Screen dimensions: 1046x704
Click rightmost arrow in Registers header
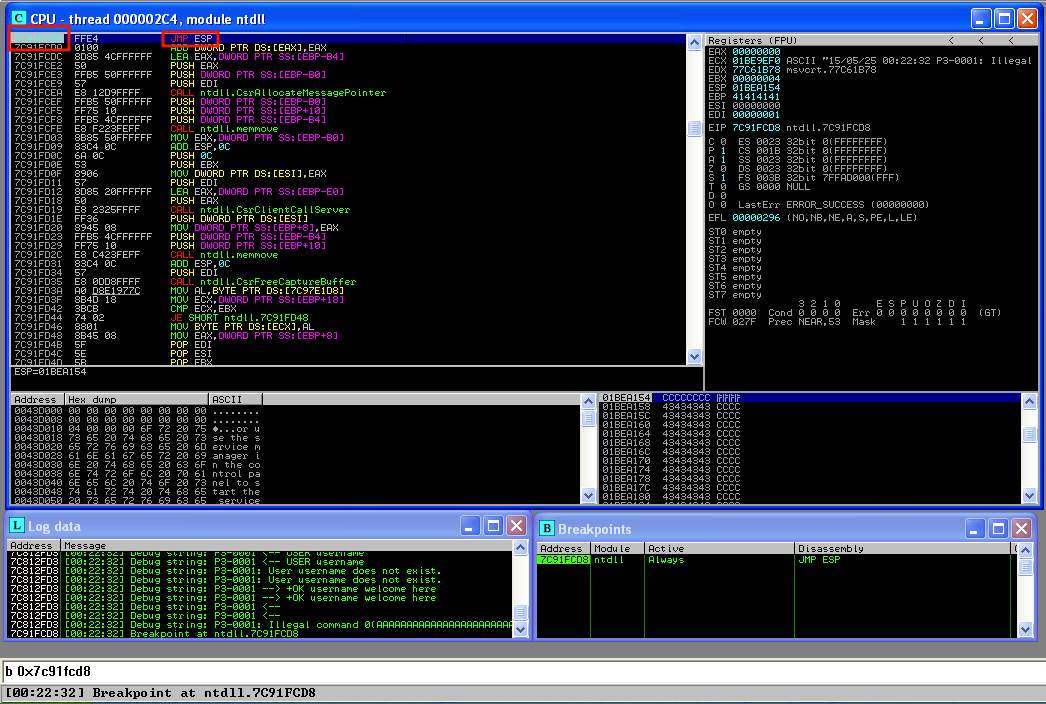click(1012, 40)
